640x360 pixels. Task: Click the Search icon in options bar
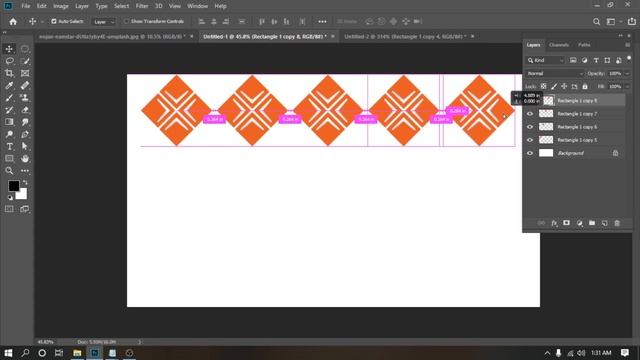pyautogui.click(x=596, y=22)
